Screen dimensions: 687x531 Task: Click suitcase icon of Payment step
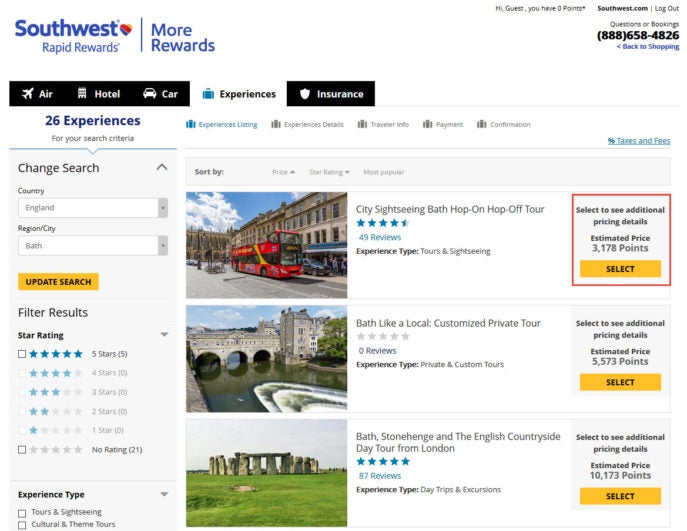click(427, 124)
